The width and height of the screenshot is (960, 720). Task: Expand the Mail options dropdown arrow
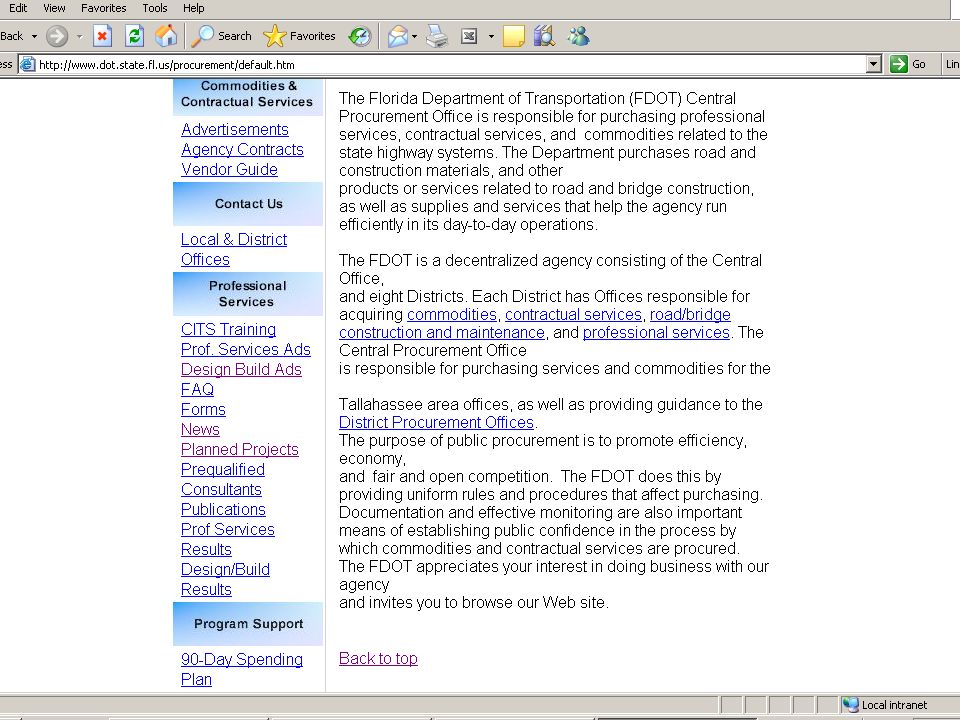[414, 36]
